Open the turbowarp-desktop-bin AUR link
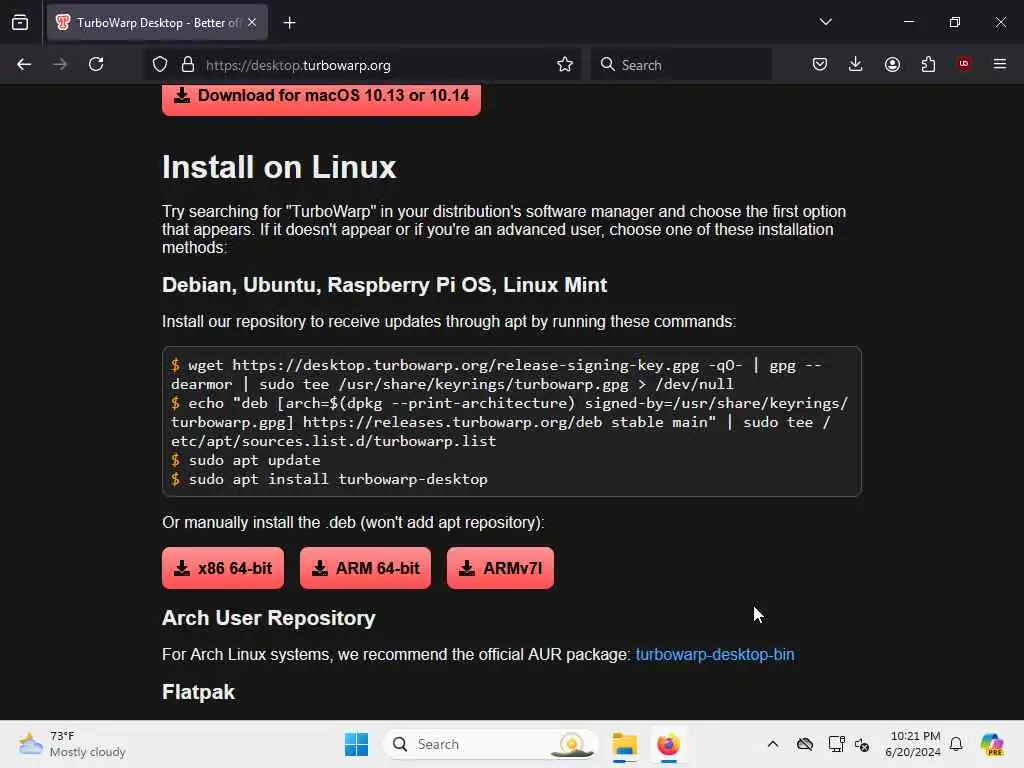The height and width of the screenshot is (768, 1024). point(715,654)
